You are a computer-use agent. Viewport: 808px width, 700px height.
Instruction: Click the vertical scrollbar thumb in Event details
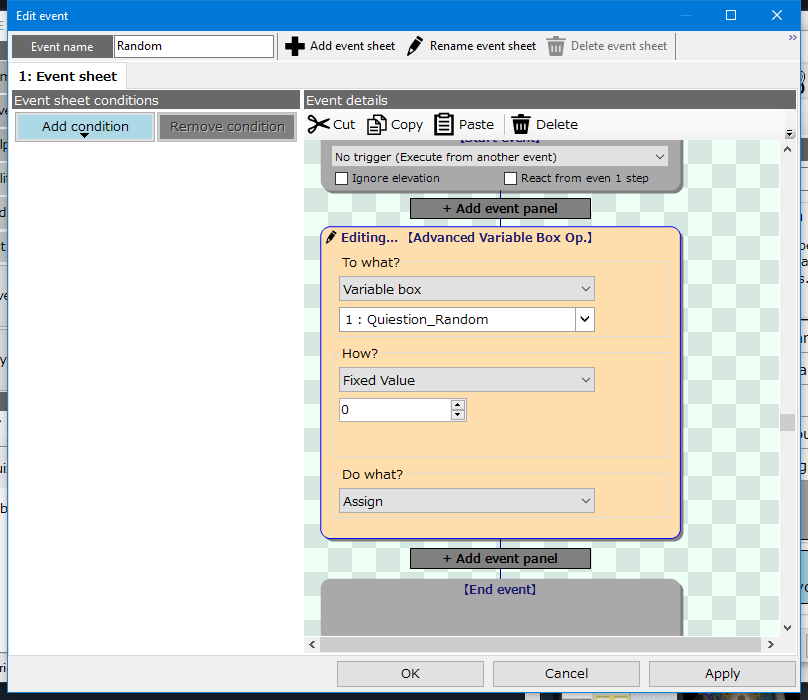(787, 422)
